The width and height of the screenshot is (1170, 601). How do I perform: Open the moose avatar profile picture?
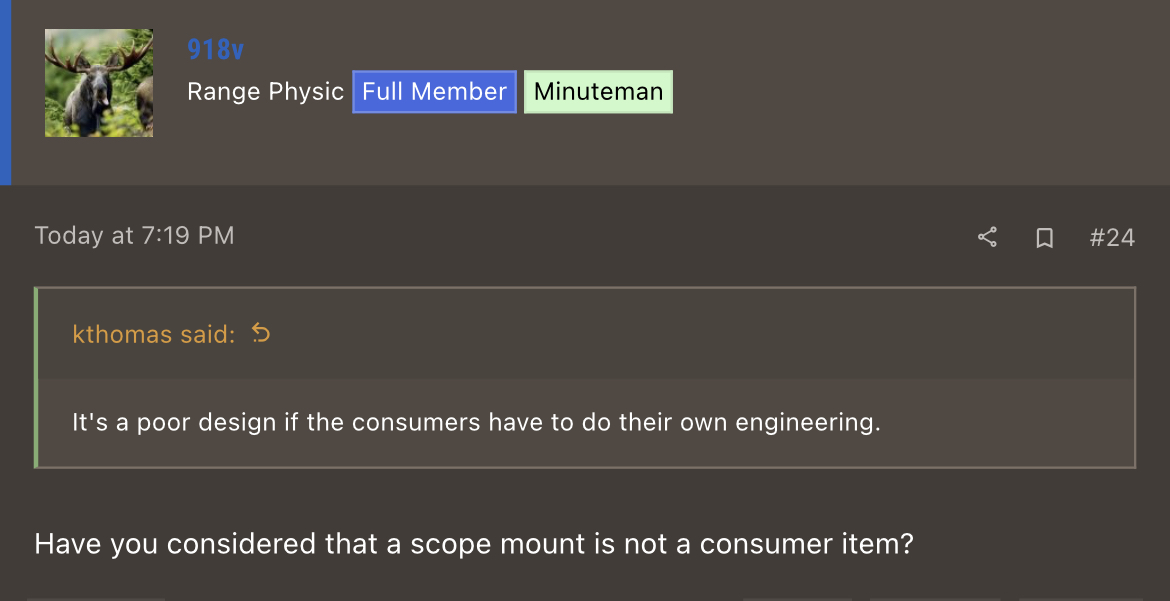(99, 83)
